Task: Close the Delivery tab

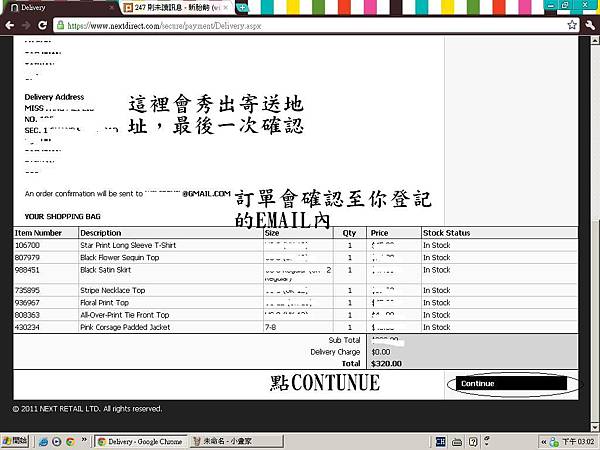Action: pos(112,8)
